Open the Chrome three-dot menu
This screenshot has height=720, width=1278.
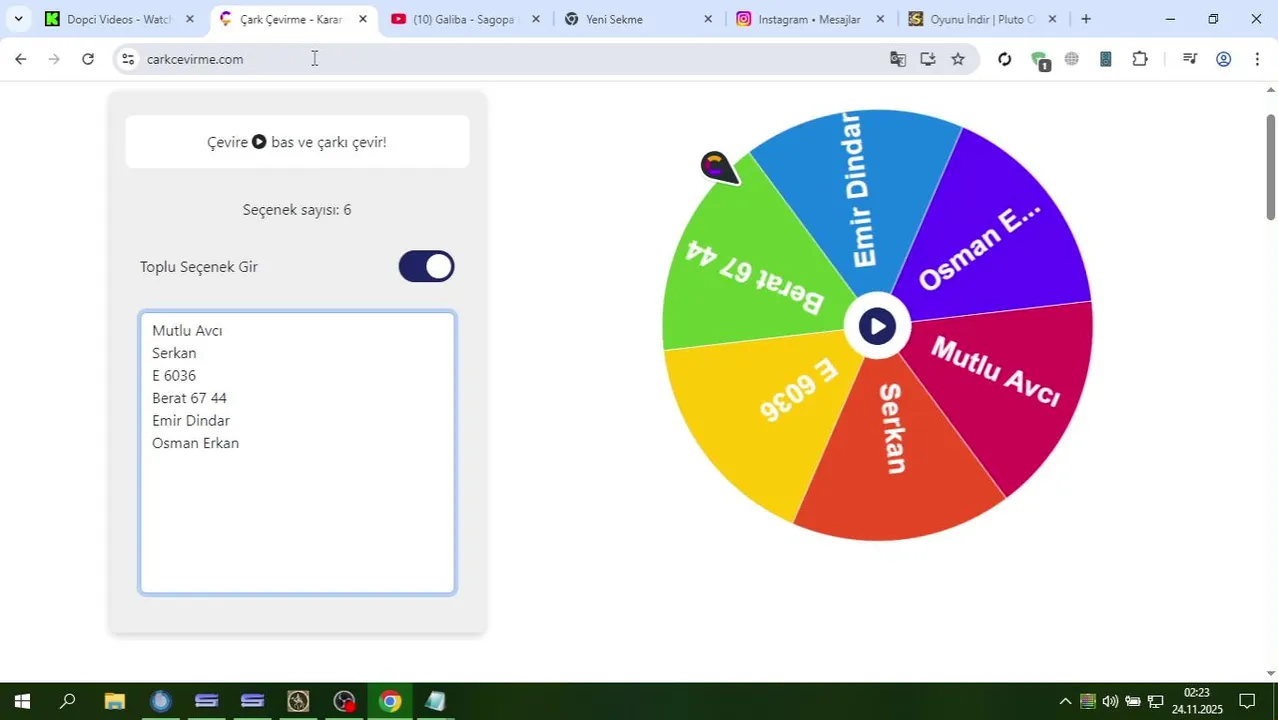pyautogui.click(x=1257, y=59)
